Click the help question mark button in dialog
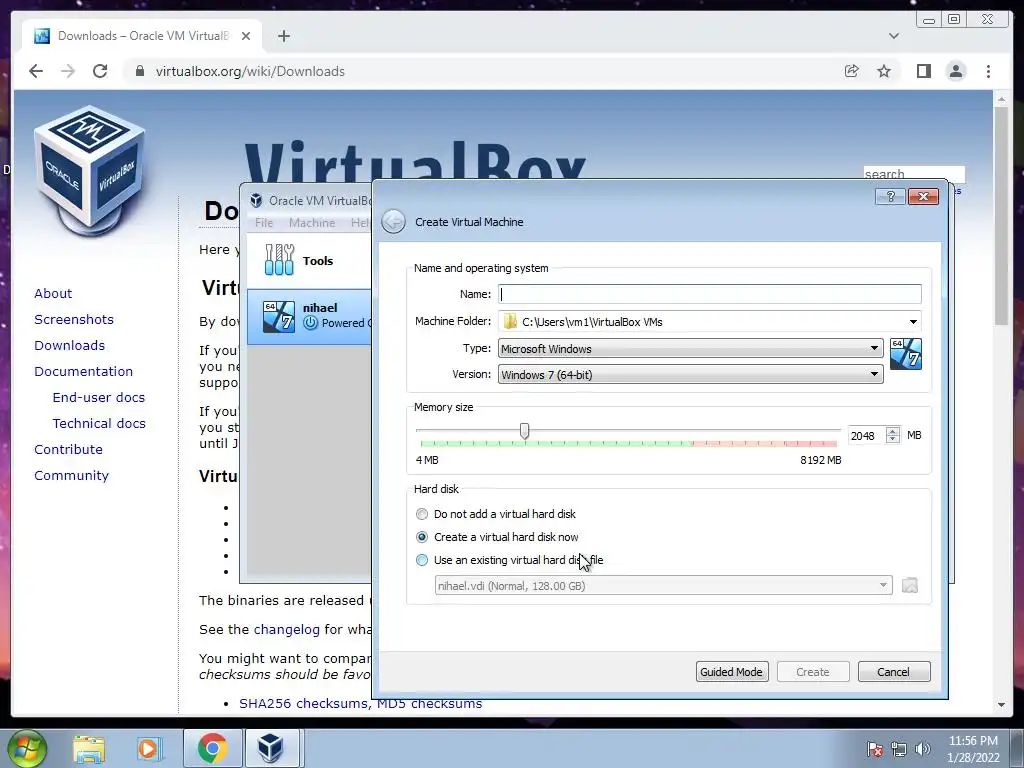Screen dimensions: 1024x768 tap(890, 197)
